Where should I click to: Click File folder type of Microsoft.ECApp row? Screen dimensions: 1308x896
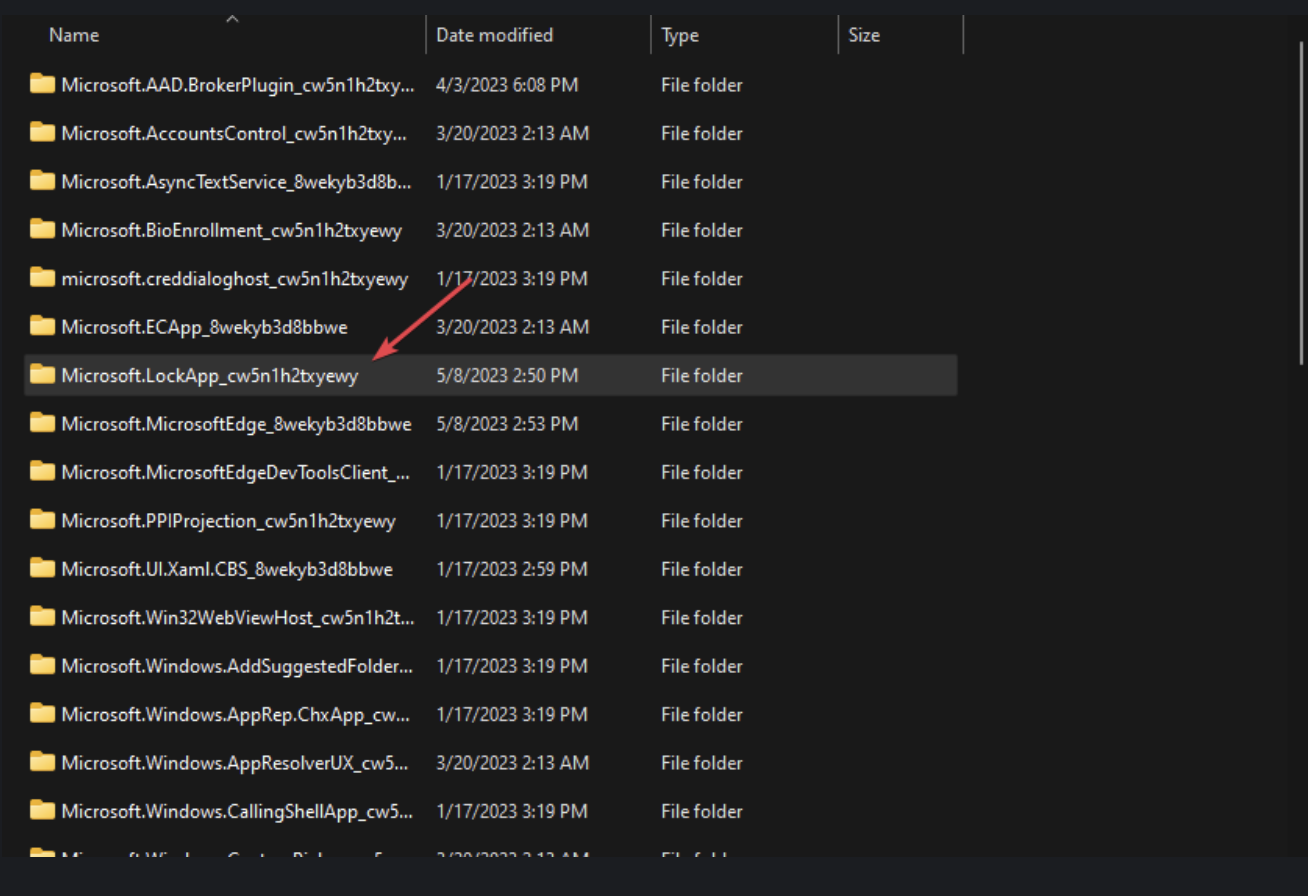[701, 327]
